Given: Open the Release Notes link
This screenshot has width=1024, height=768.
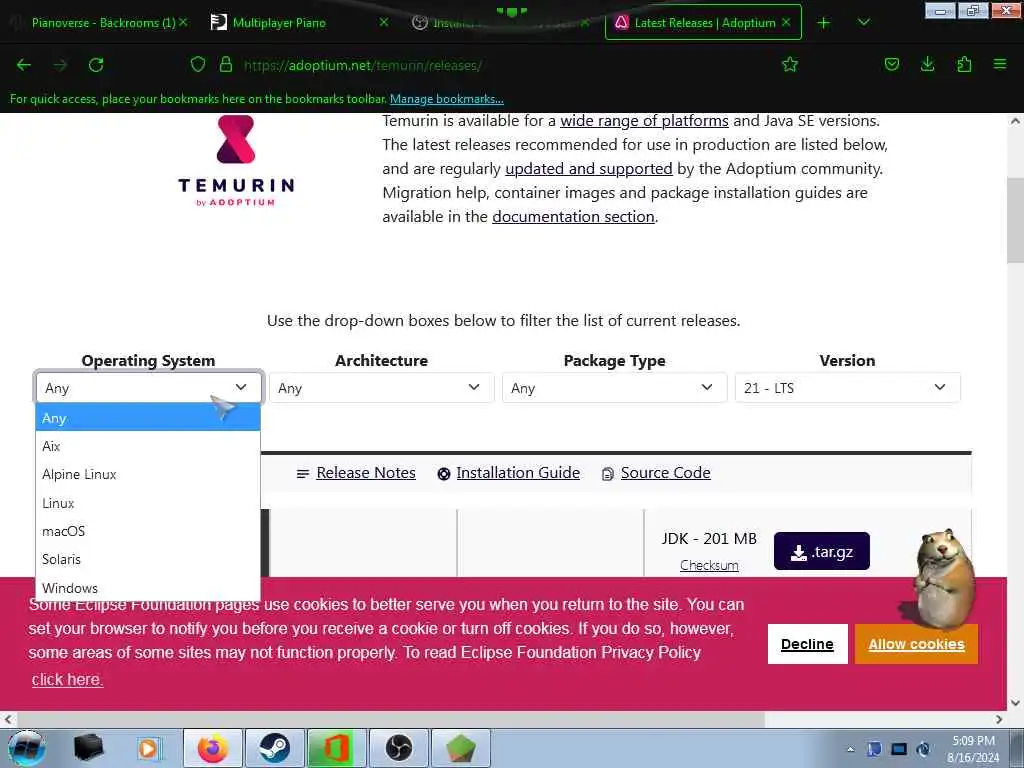Looking at the screenshot, I should click(366, 473).
